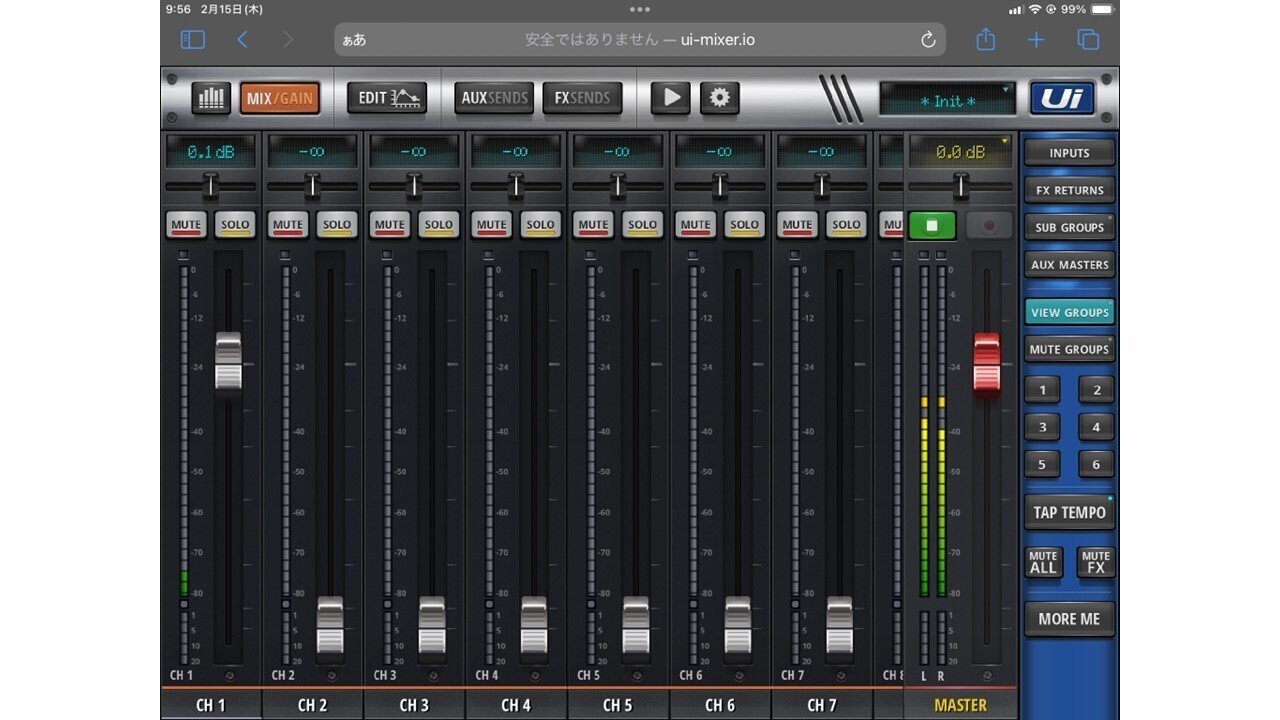Click the master balance slider
The width and height of the screenshot is (1280, 720).
coord(961,186)
